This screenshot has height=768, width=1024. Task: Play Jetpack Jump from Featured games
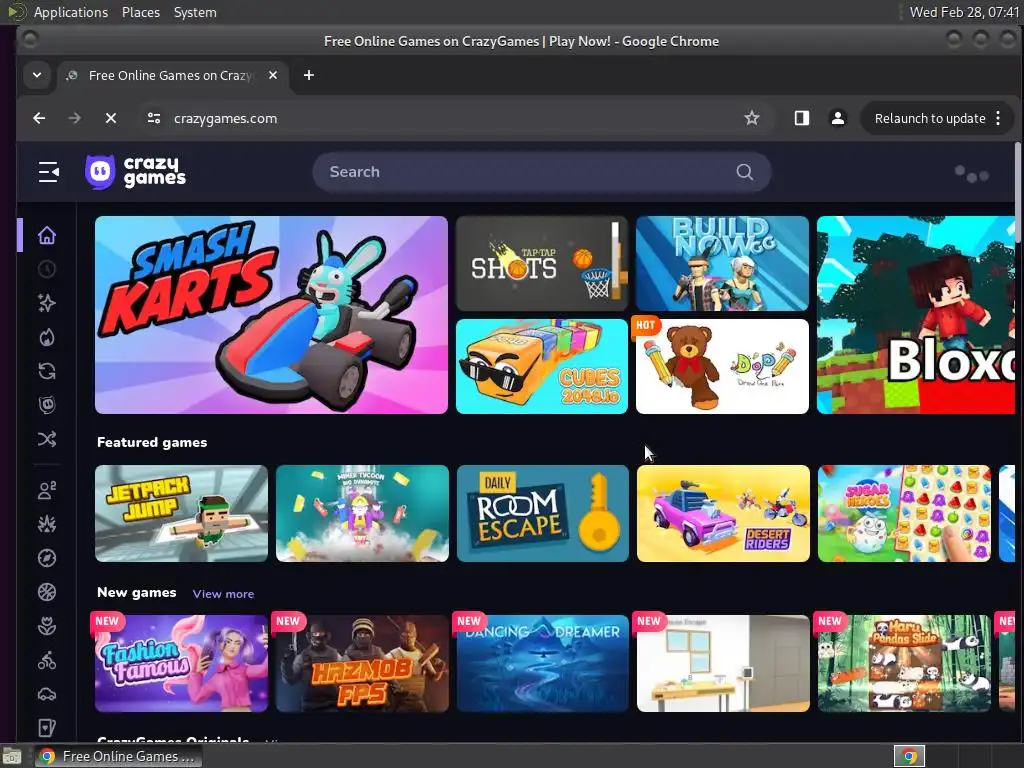tap(182, 513)
